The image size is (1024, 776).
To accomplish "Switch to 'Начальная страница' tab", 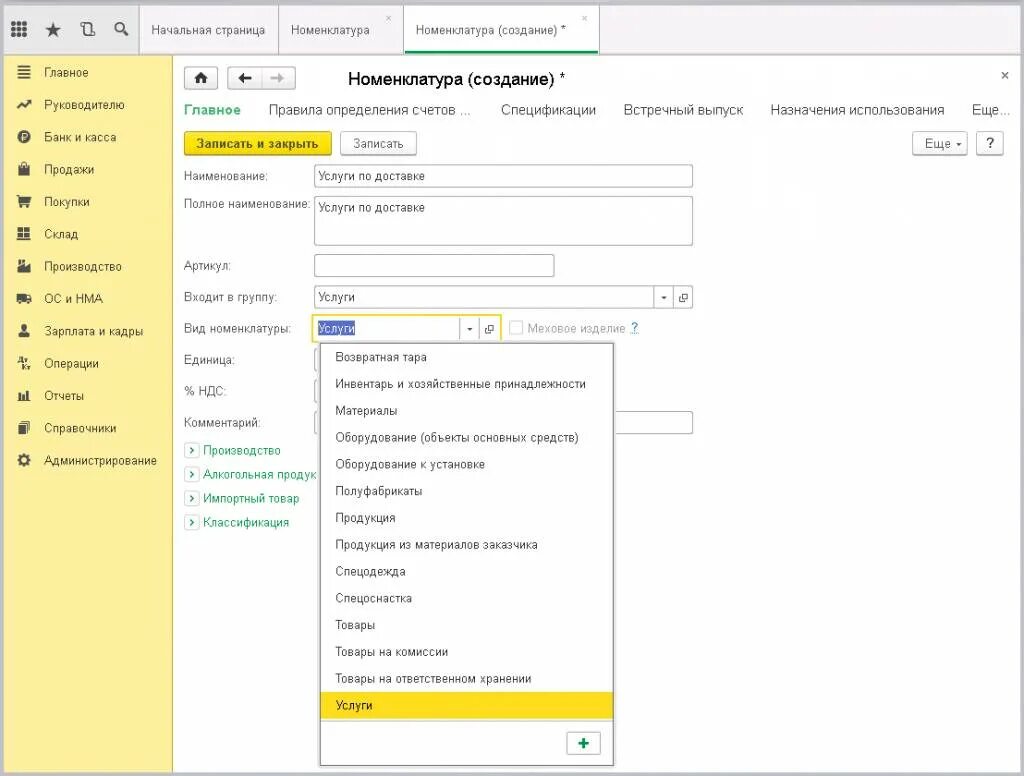I will [208, 30].
